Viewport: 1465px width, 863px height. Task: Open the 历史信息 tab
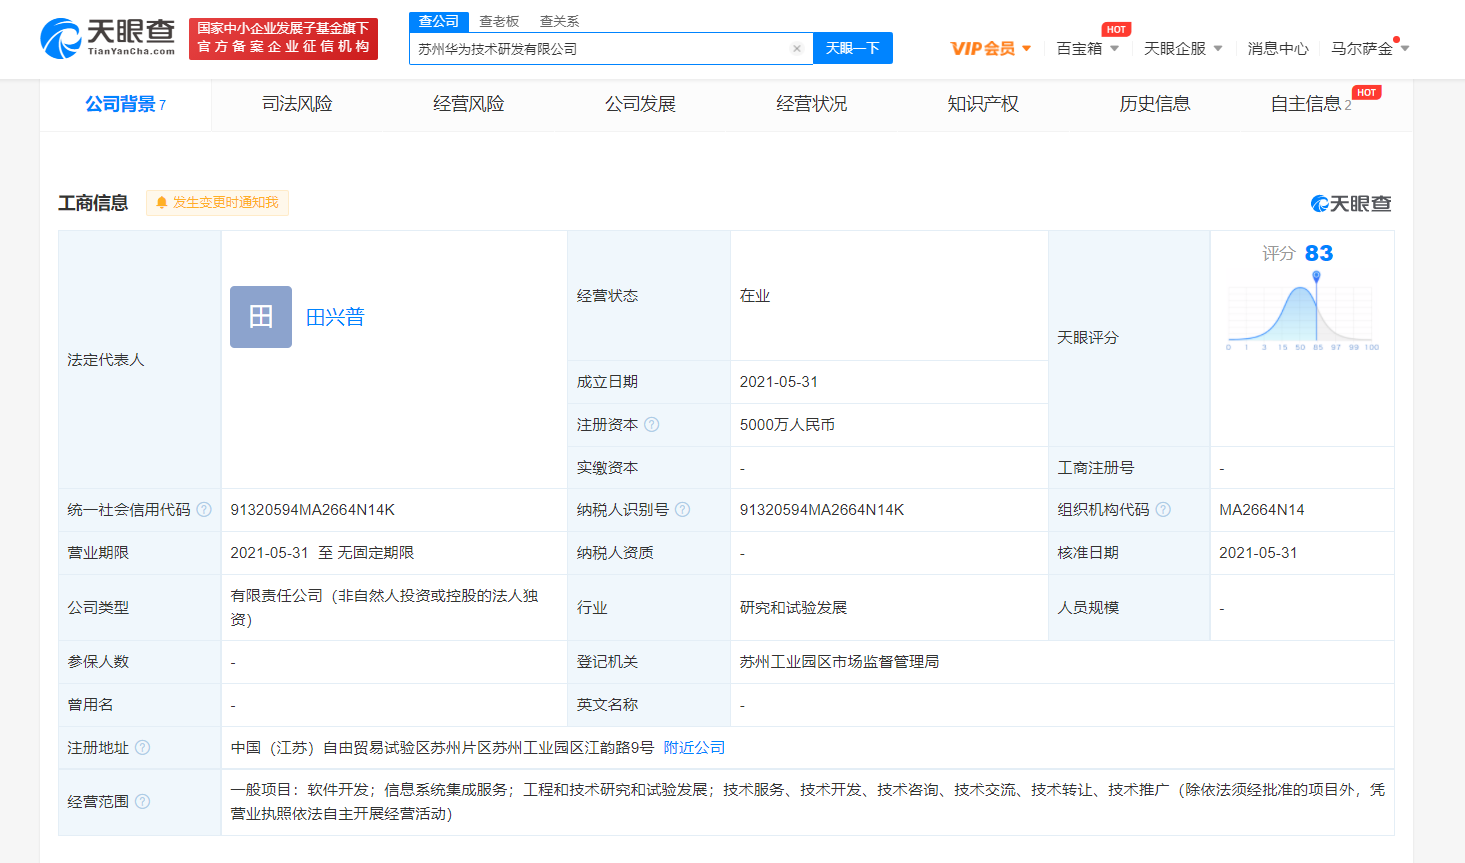[x=1154, y=104]
